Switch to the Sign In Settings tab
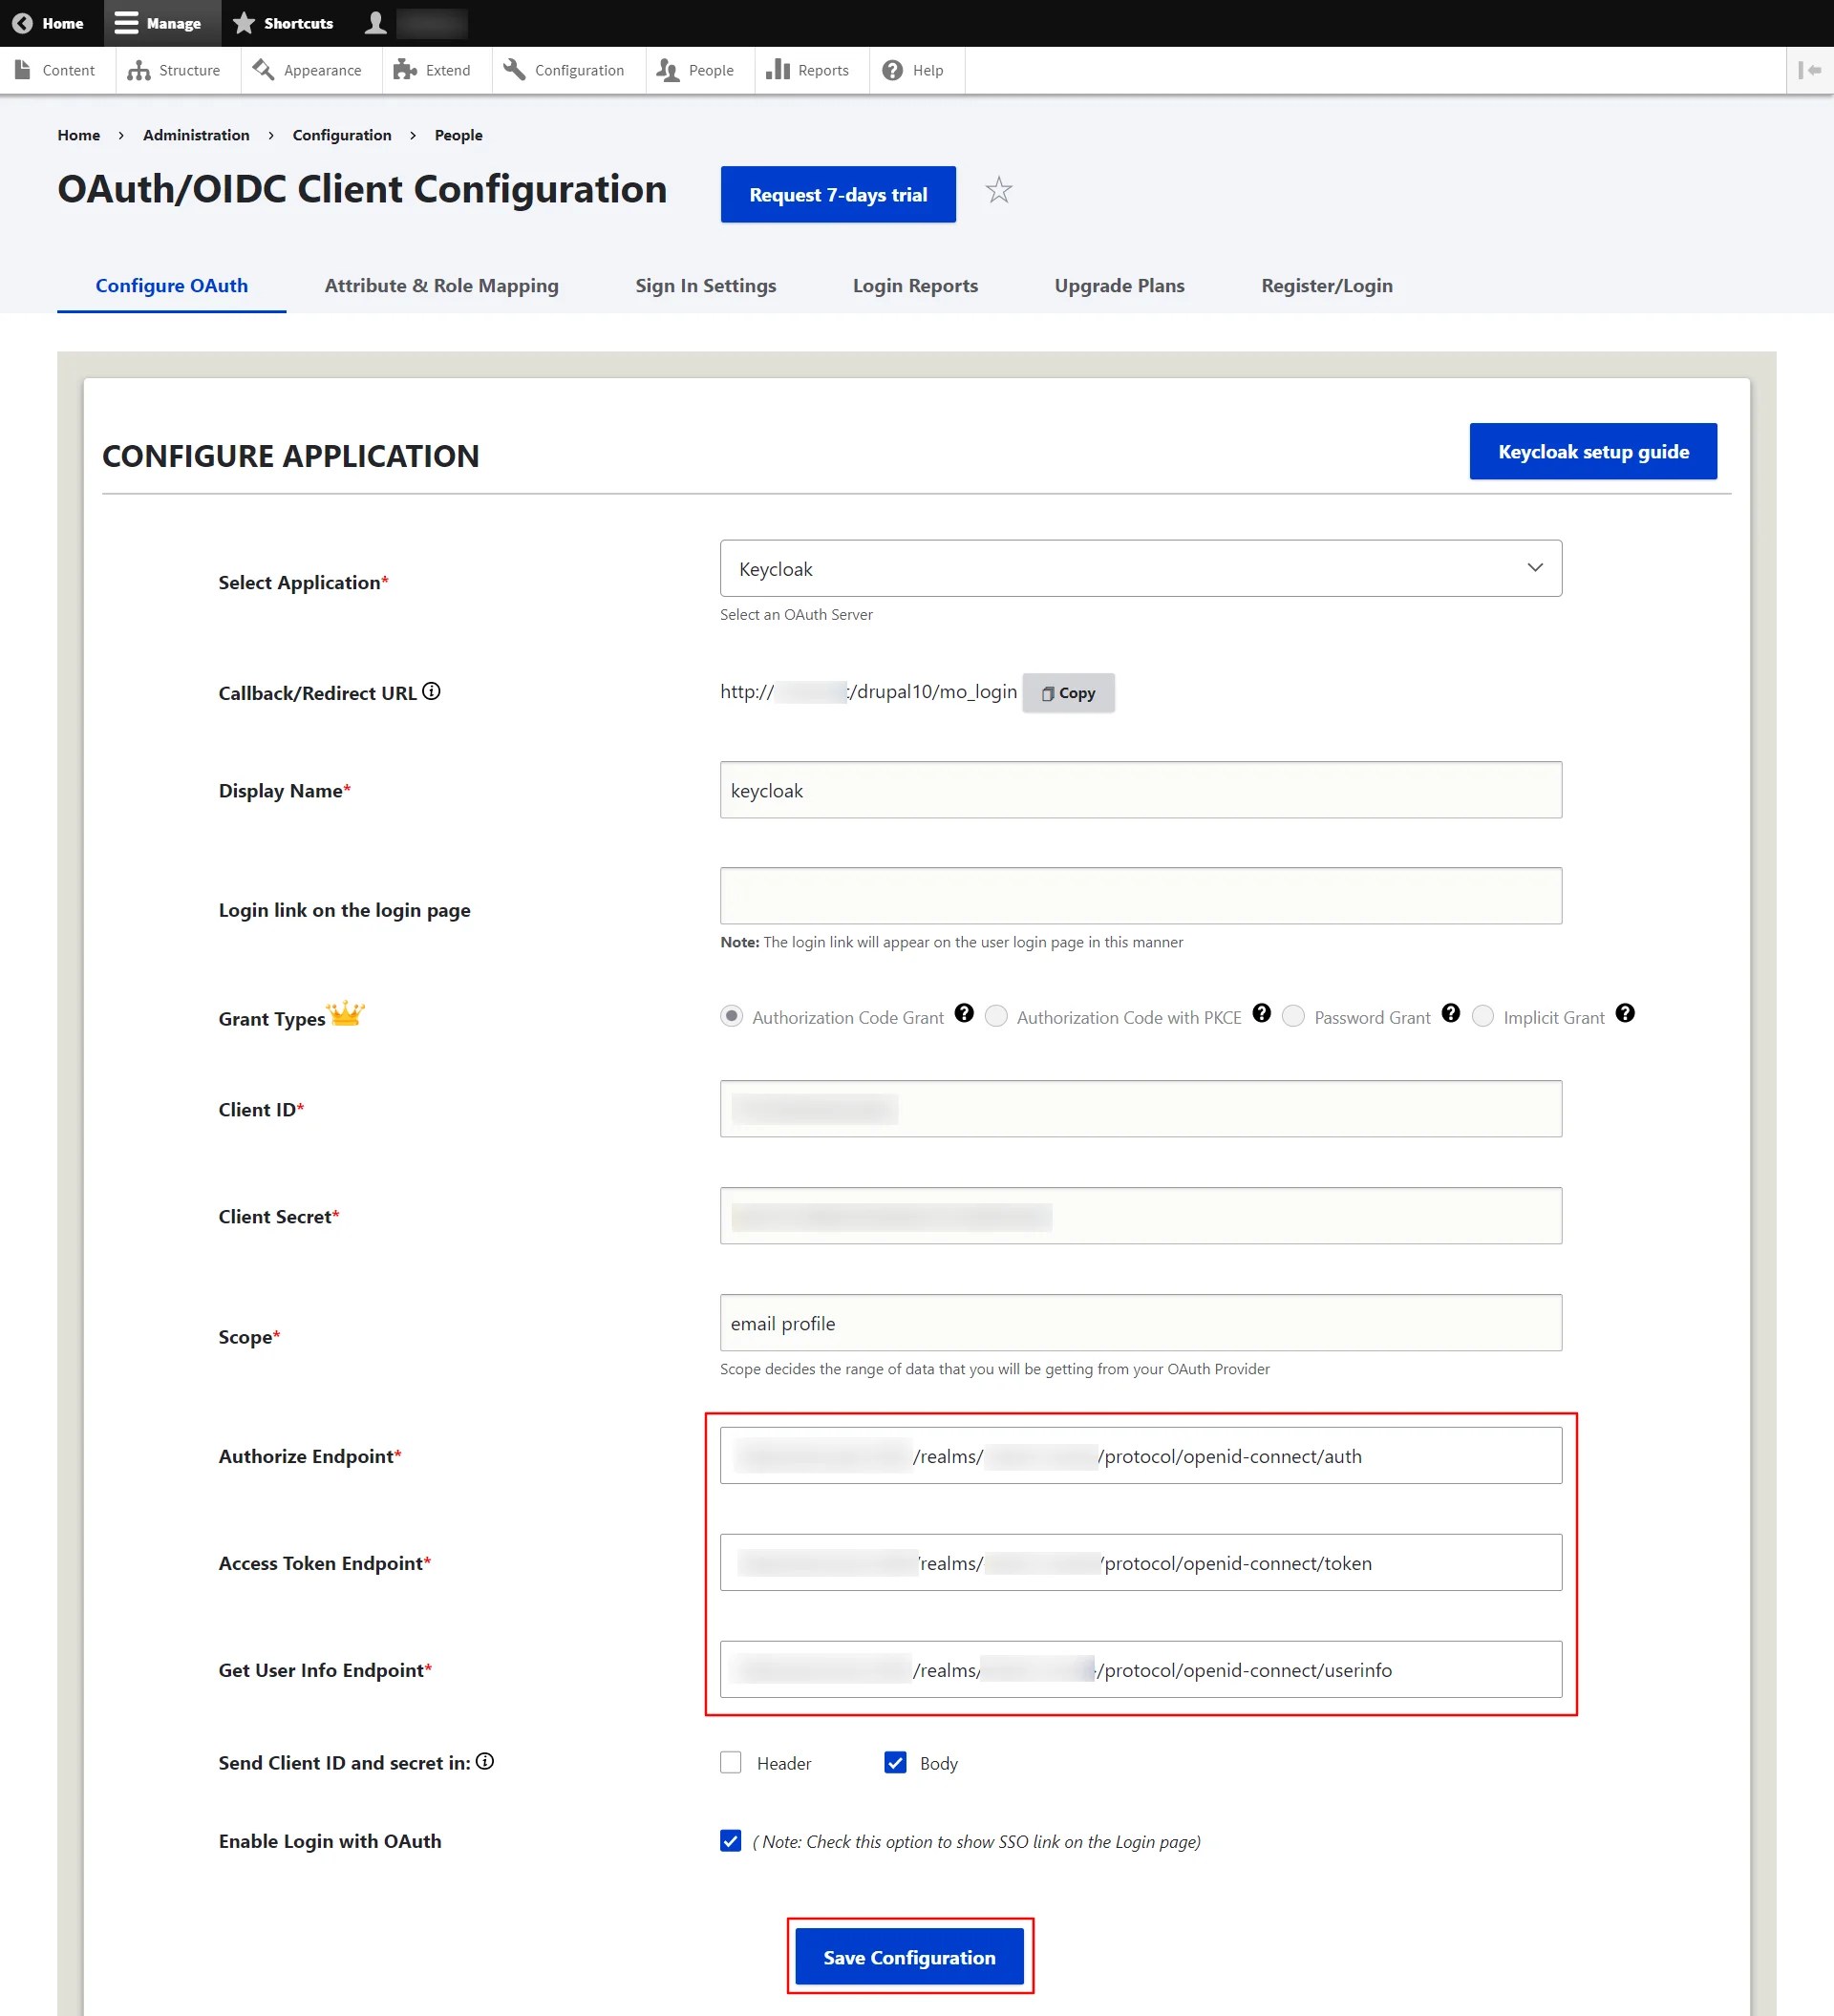1834x2016 pixels. tap(706, 285)
